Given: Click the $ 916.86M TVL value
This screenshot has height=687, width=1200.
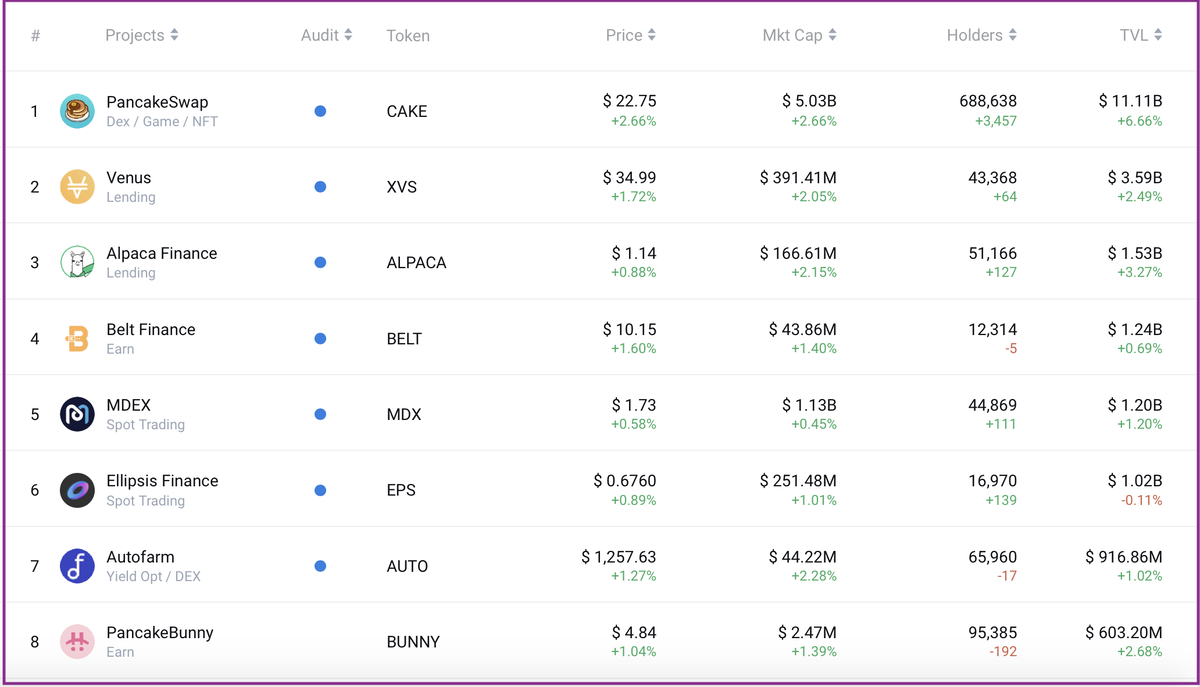Looking at the screenshot, I should click(1124, 556).
